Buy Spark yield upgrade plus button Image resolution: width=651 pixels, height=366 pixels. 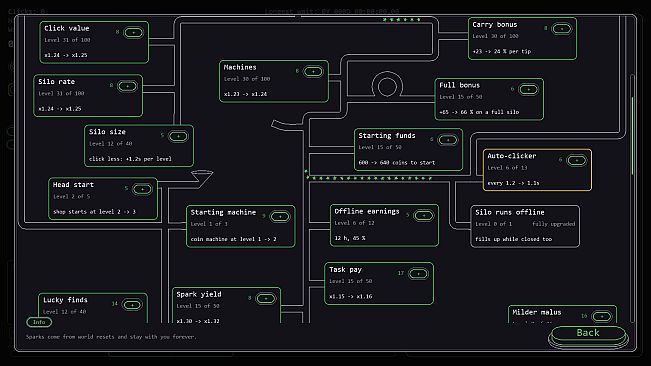tap(266, 298)
